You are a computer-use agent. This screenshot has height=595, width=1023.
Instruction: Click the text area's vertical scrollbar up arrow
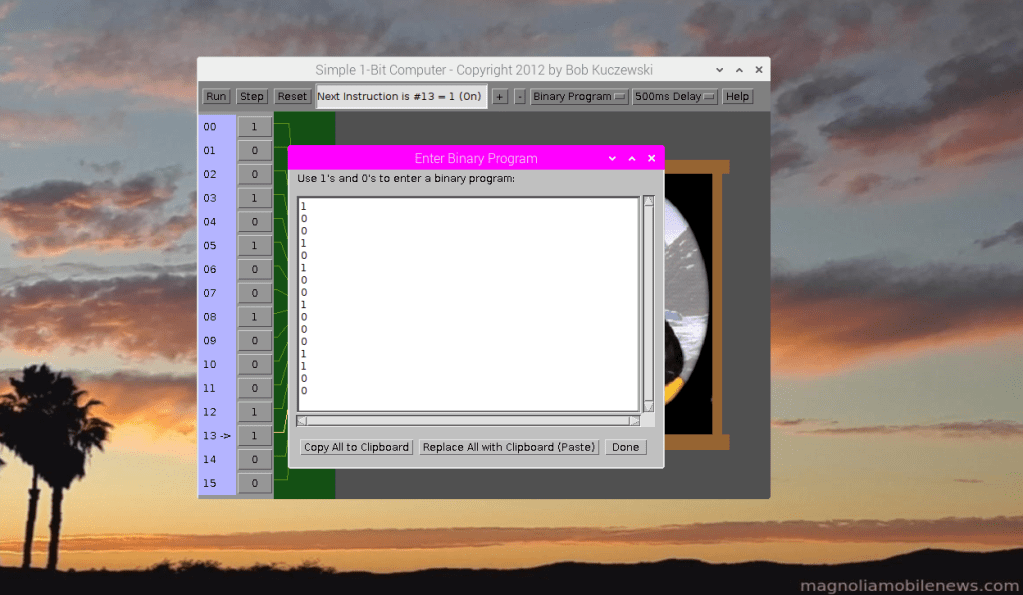(648, 202)
